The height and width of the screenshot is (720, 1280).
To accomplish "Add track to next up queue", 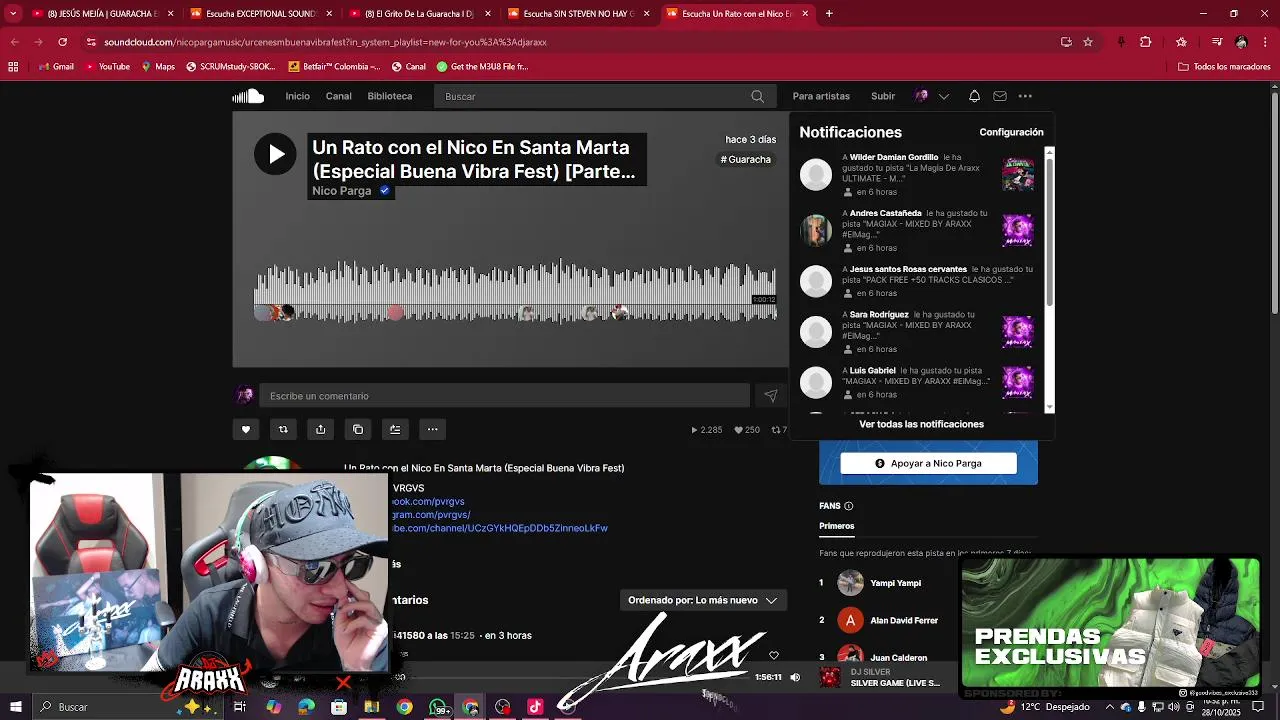I will point(395,429).
